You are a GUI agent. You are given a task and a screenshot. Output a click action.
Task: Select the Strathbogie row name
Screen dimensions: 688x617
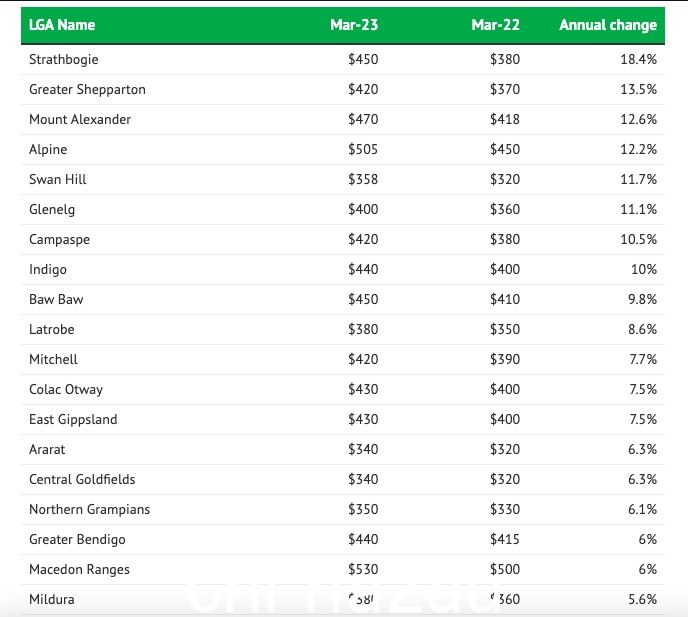64,59
